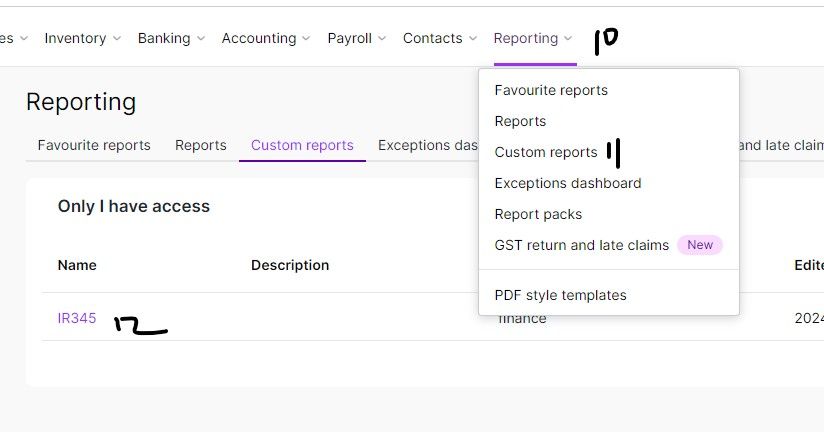The width and height of the screenshot is (824, 432).
Task: Click the New badge beside GST return
Action: 700,245
